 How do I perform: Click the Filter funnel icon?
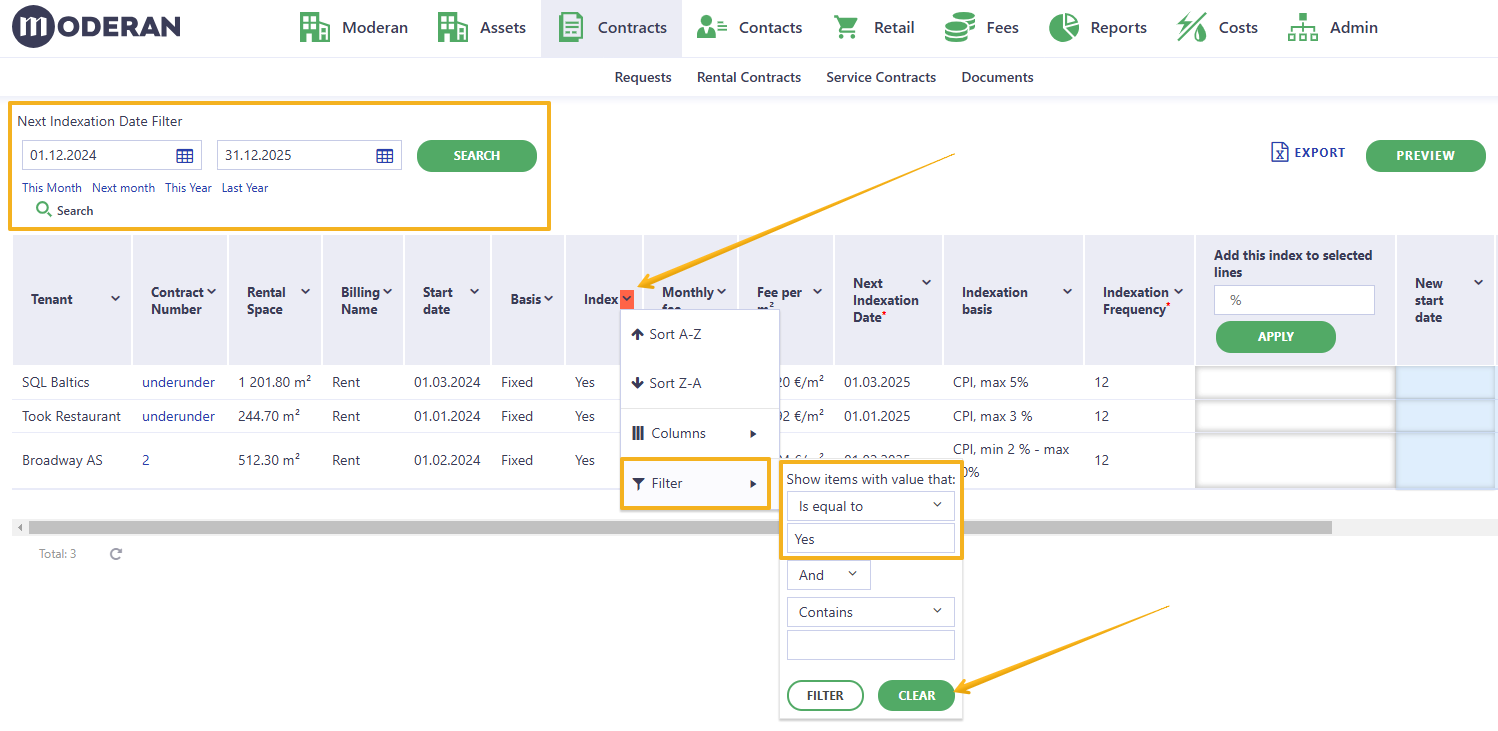tap(637, 483)
